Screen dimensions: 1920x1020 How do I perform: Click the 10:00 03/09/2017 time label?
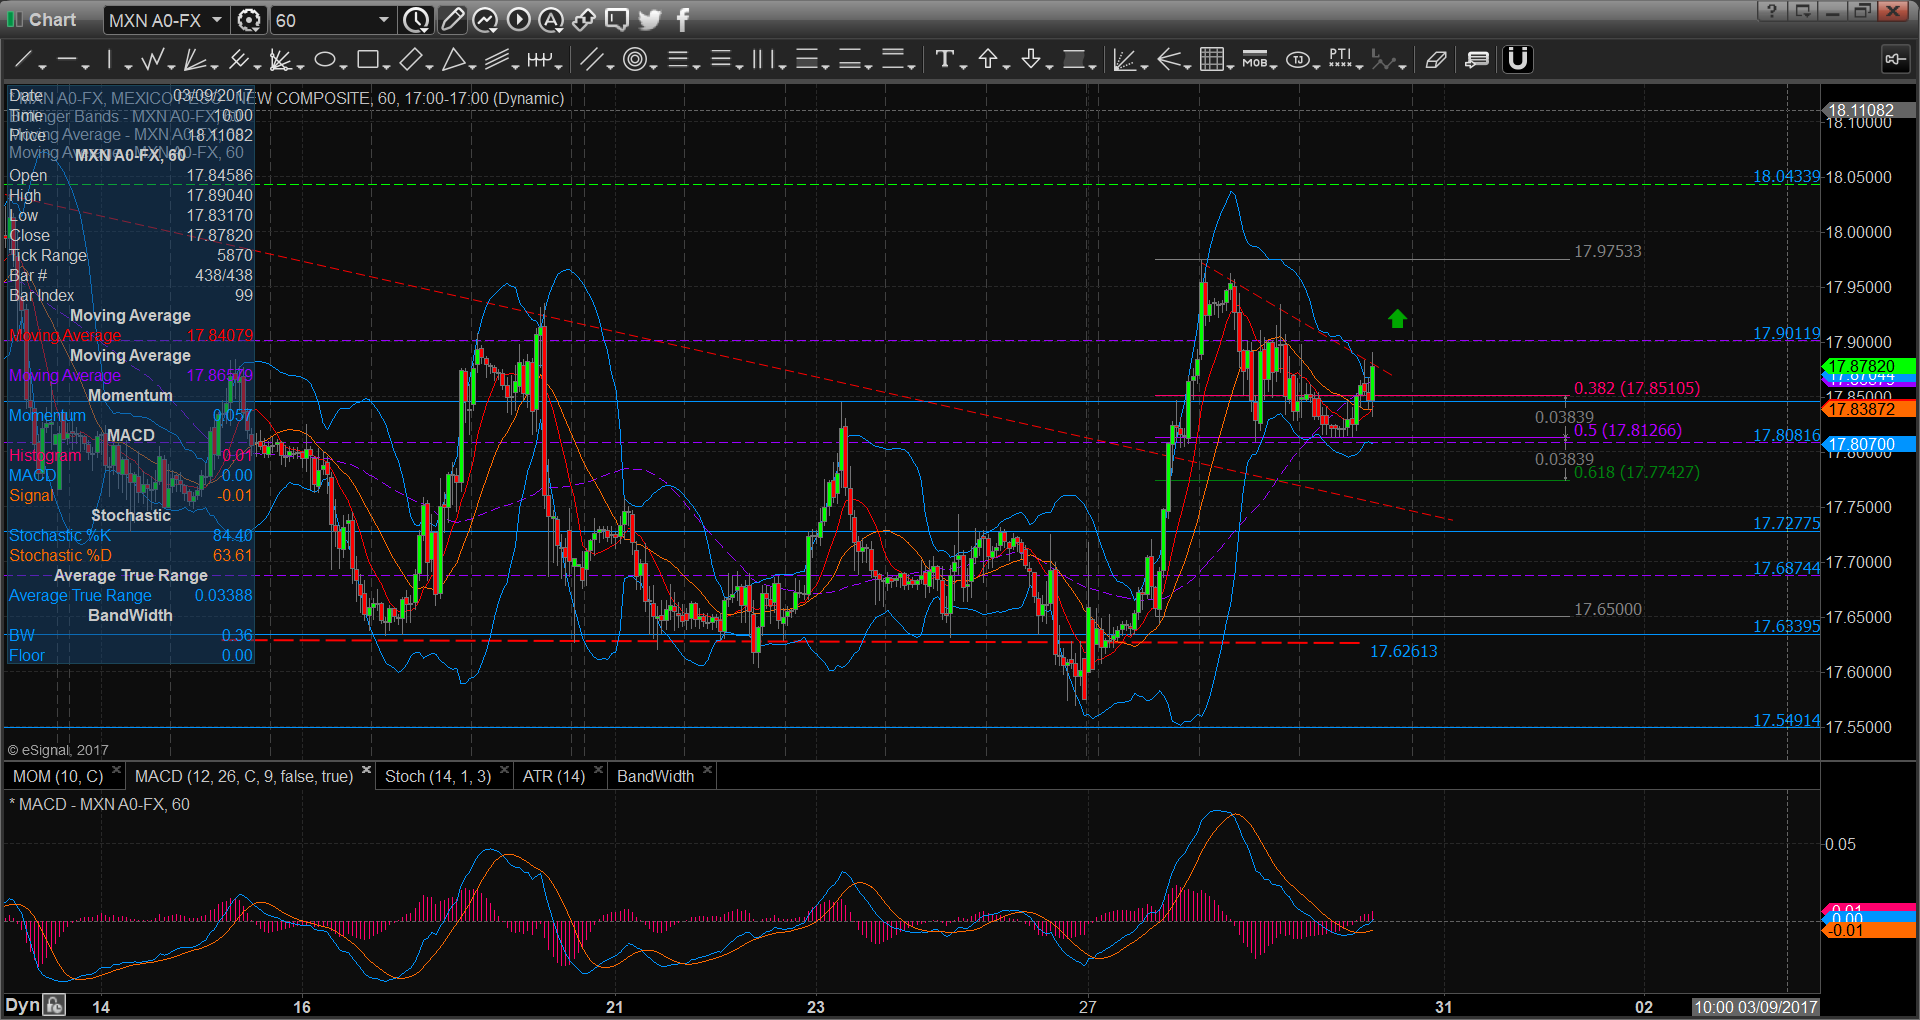(1755, 1006)
